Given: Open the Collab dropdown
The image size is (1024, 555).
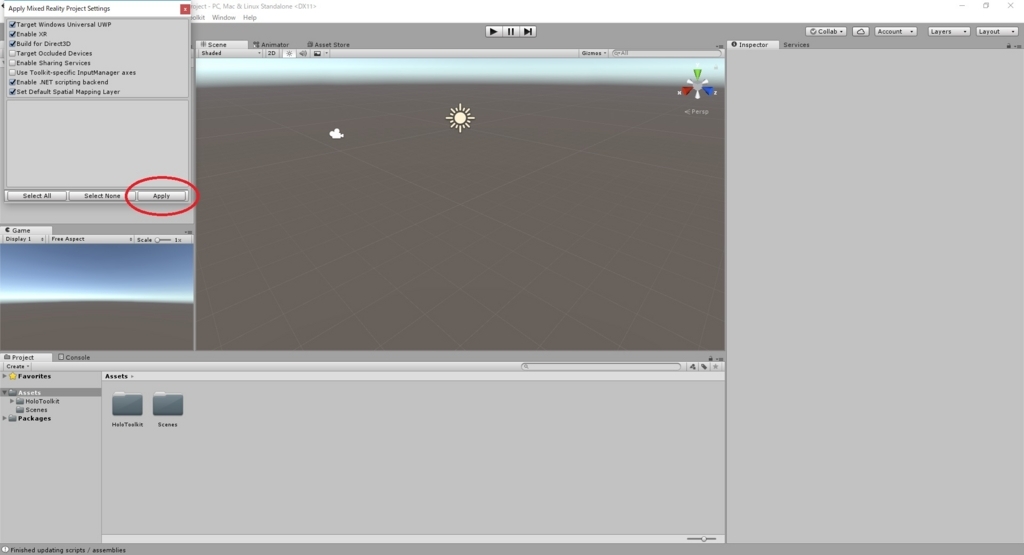Looking at the screenshot, I should pyautogui.click(x=826, y=31).
